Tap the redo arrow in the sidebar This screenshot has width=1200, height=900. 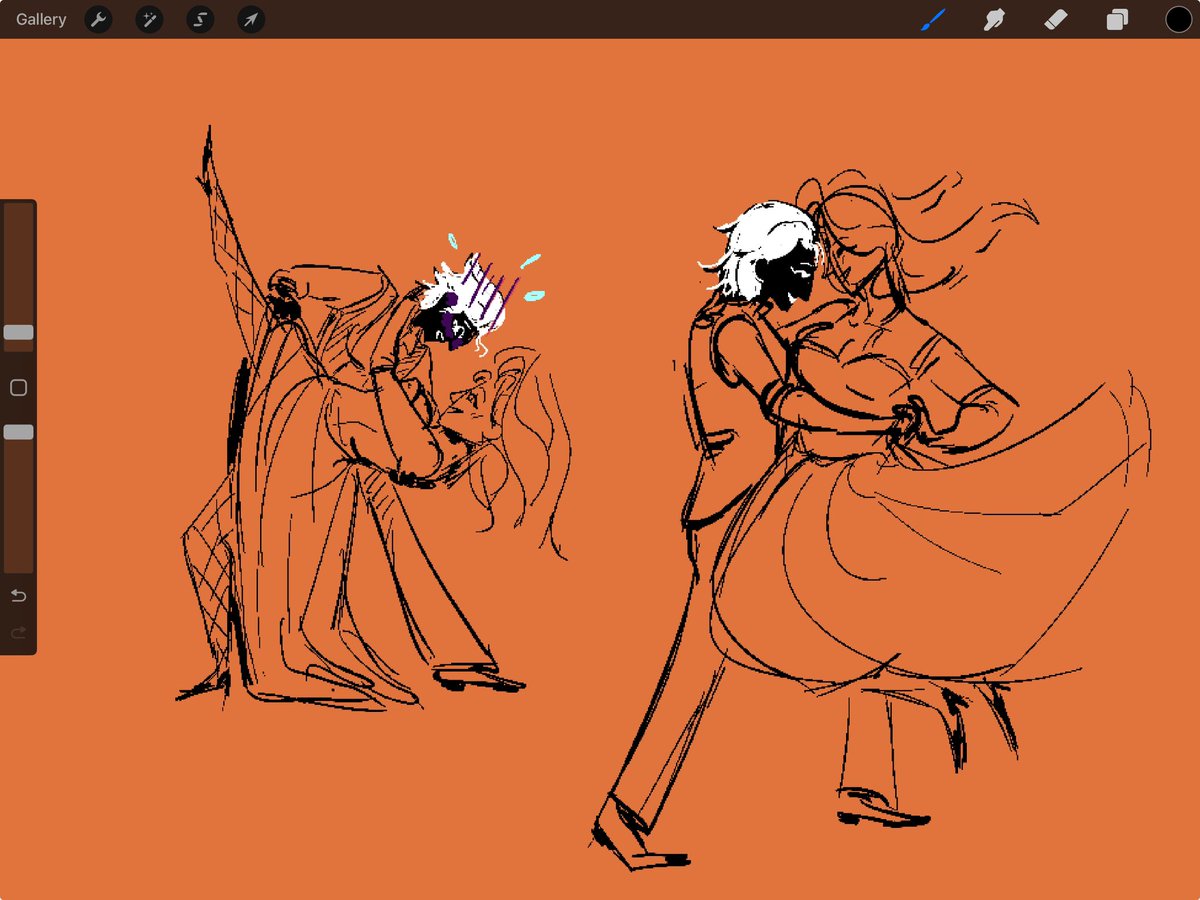coord(17,632)
